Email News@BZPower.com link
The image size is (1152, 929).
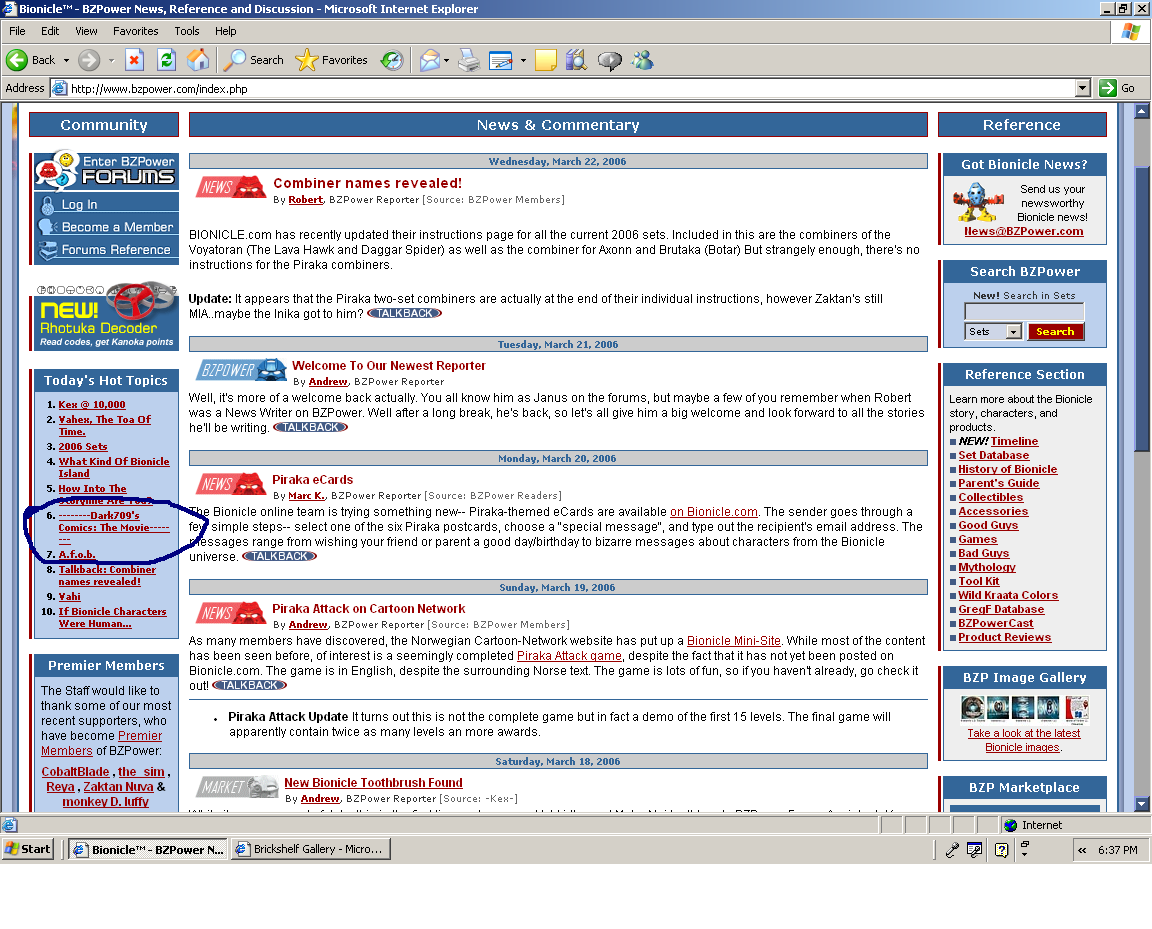point(1023,231)
